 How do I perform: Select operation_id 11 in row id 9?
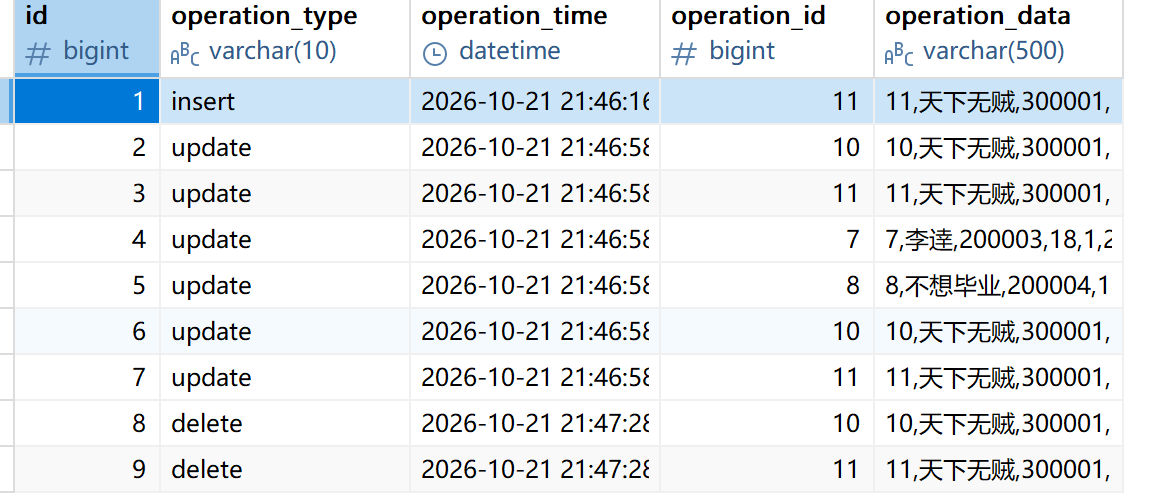[x=767, y=470]
